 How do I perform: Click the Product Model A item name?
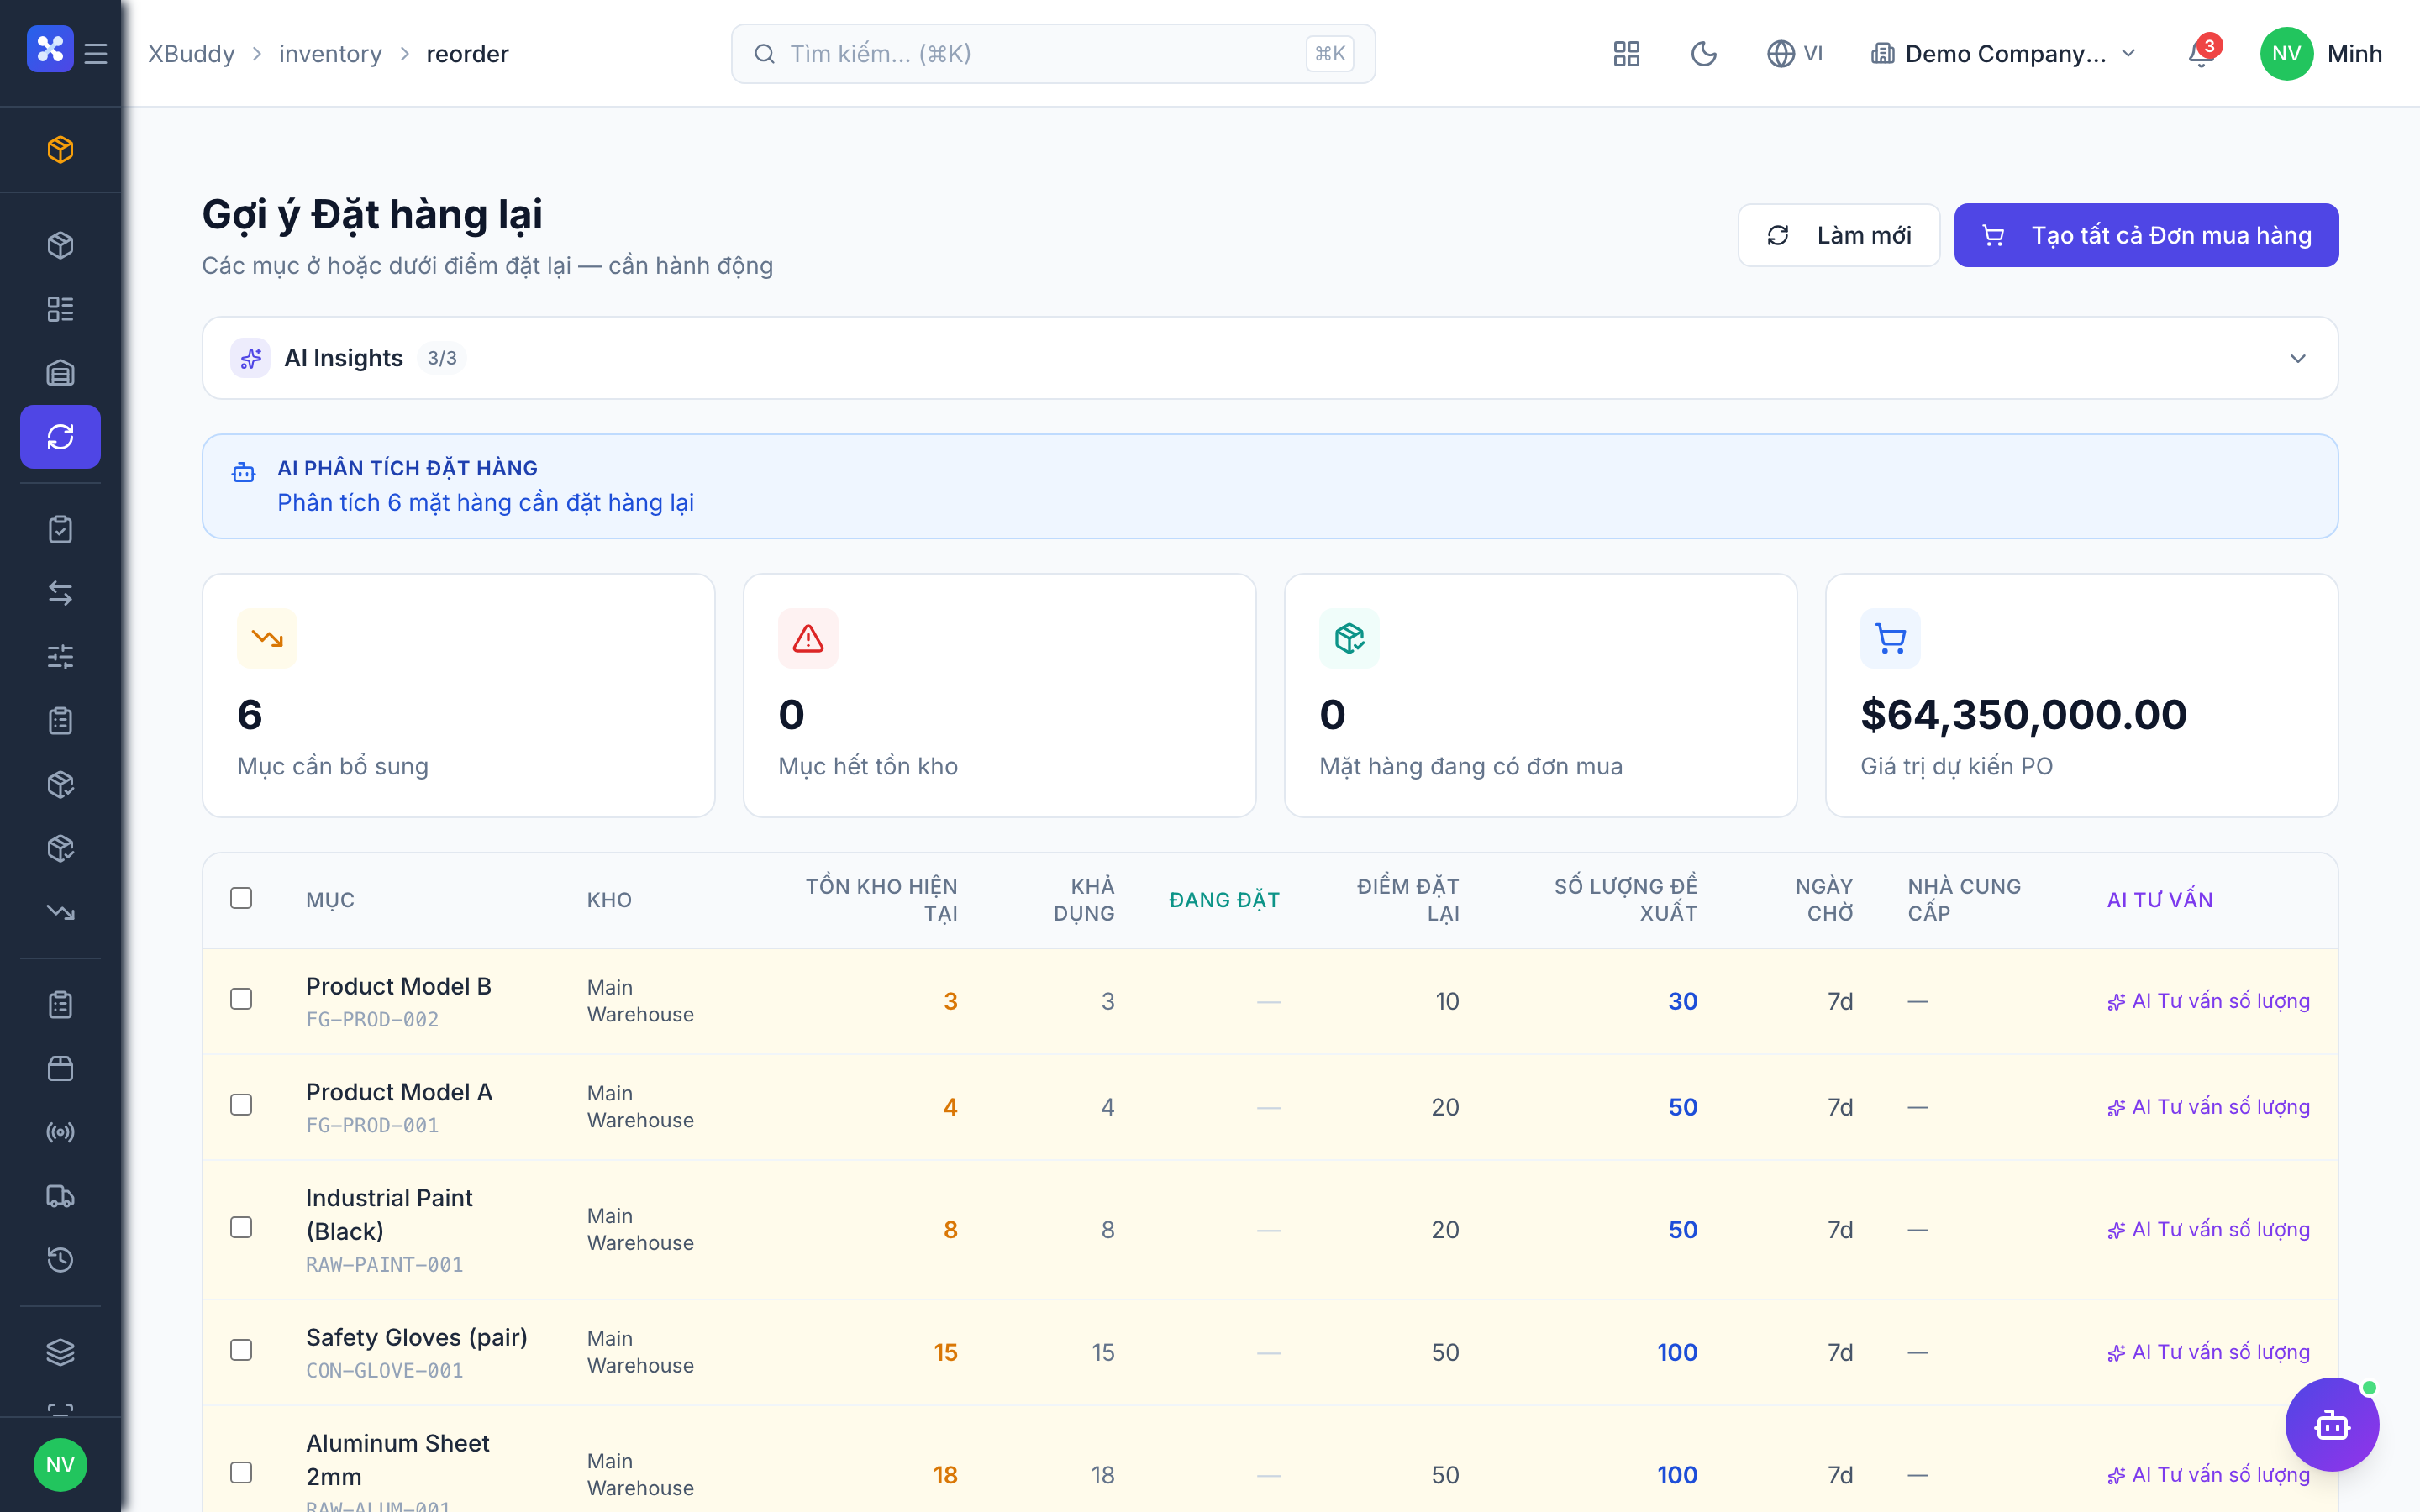pos(399,1092)
